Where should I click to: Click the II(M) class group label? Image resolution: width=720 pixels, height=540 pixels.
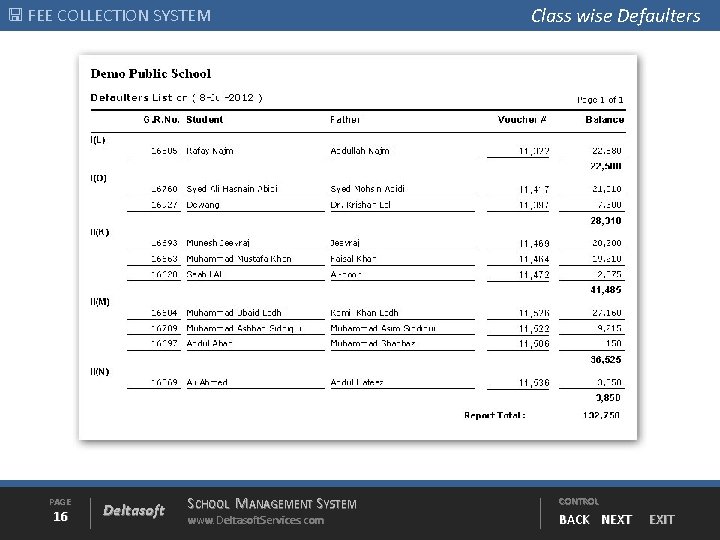coord(100,302)
